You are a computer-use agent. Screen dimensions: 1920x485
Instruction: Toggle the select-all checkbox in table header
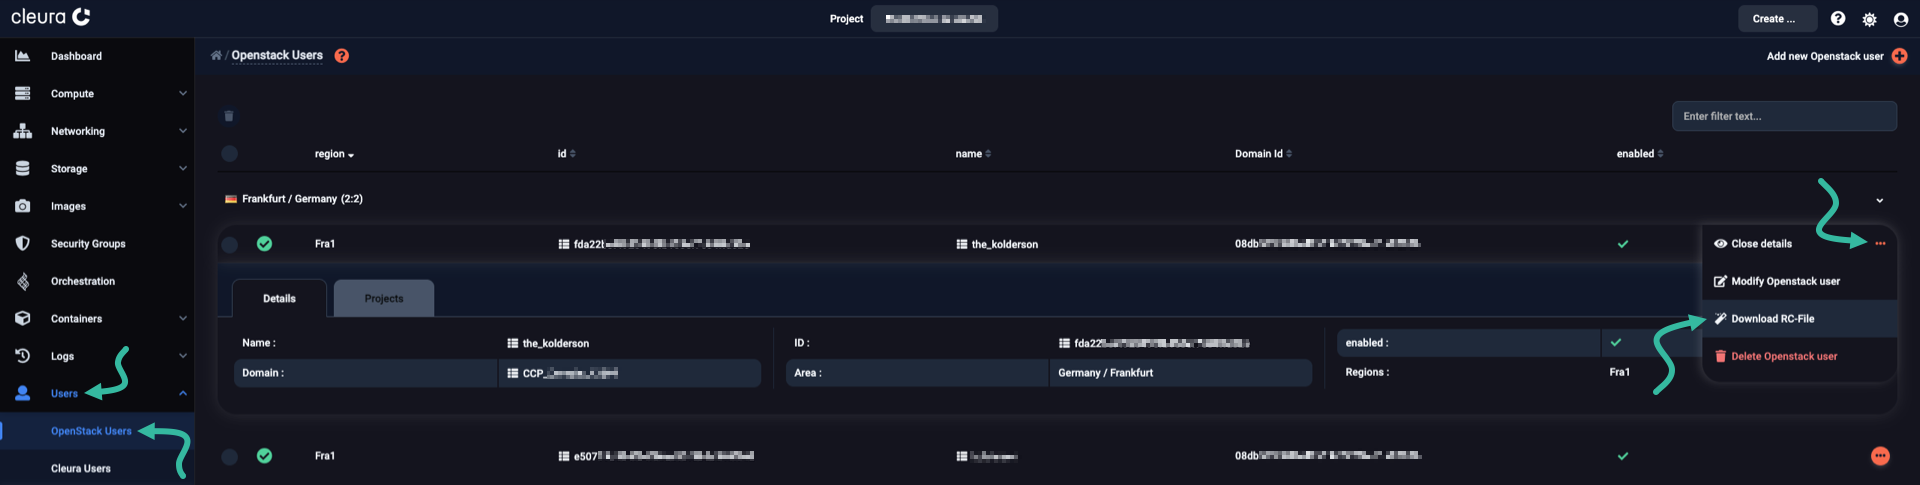(230, 154)
